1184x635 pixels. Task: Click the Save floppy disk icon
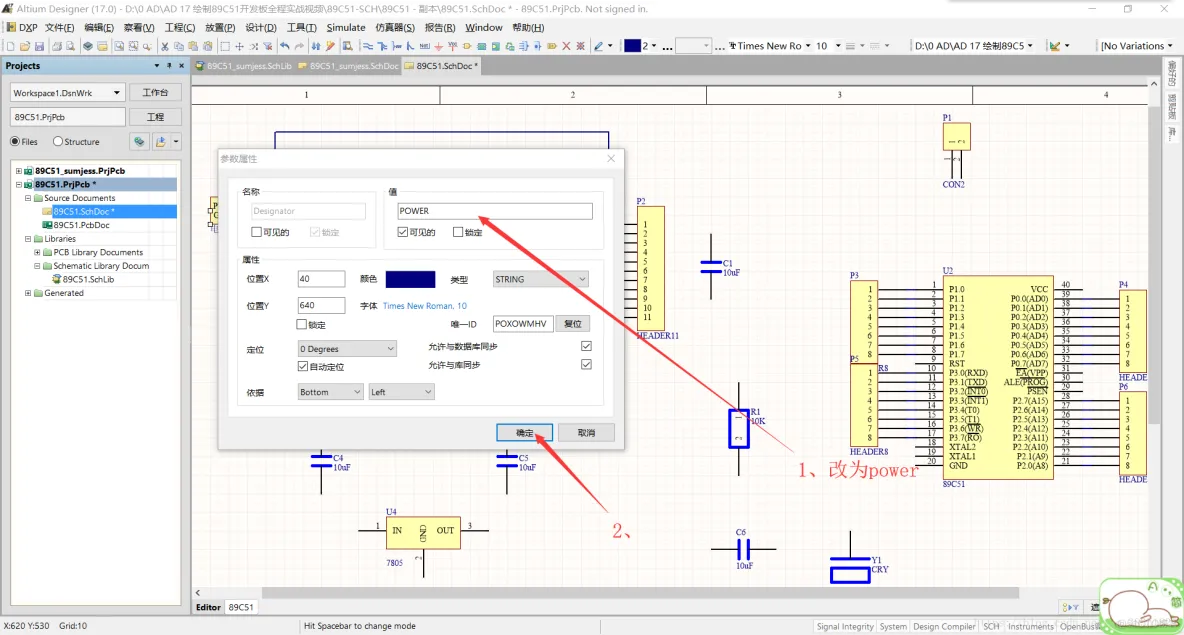pyautogui.click(x=39, y=46)
